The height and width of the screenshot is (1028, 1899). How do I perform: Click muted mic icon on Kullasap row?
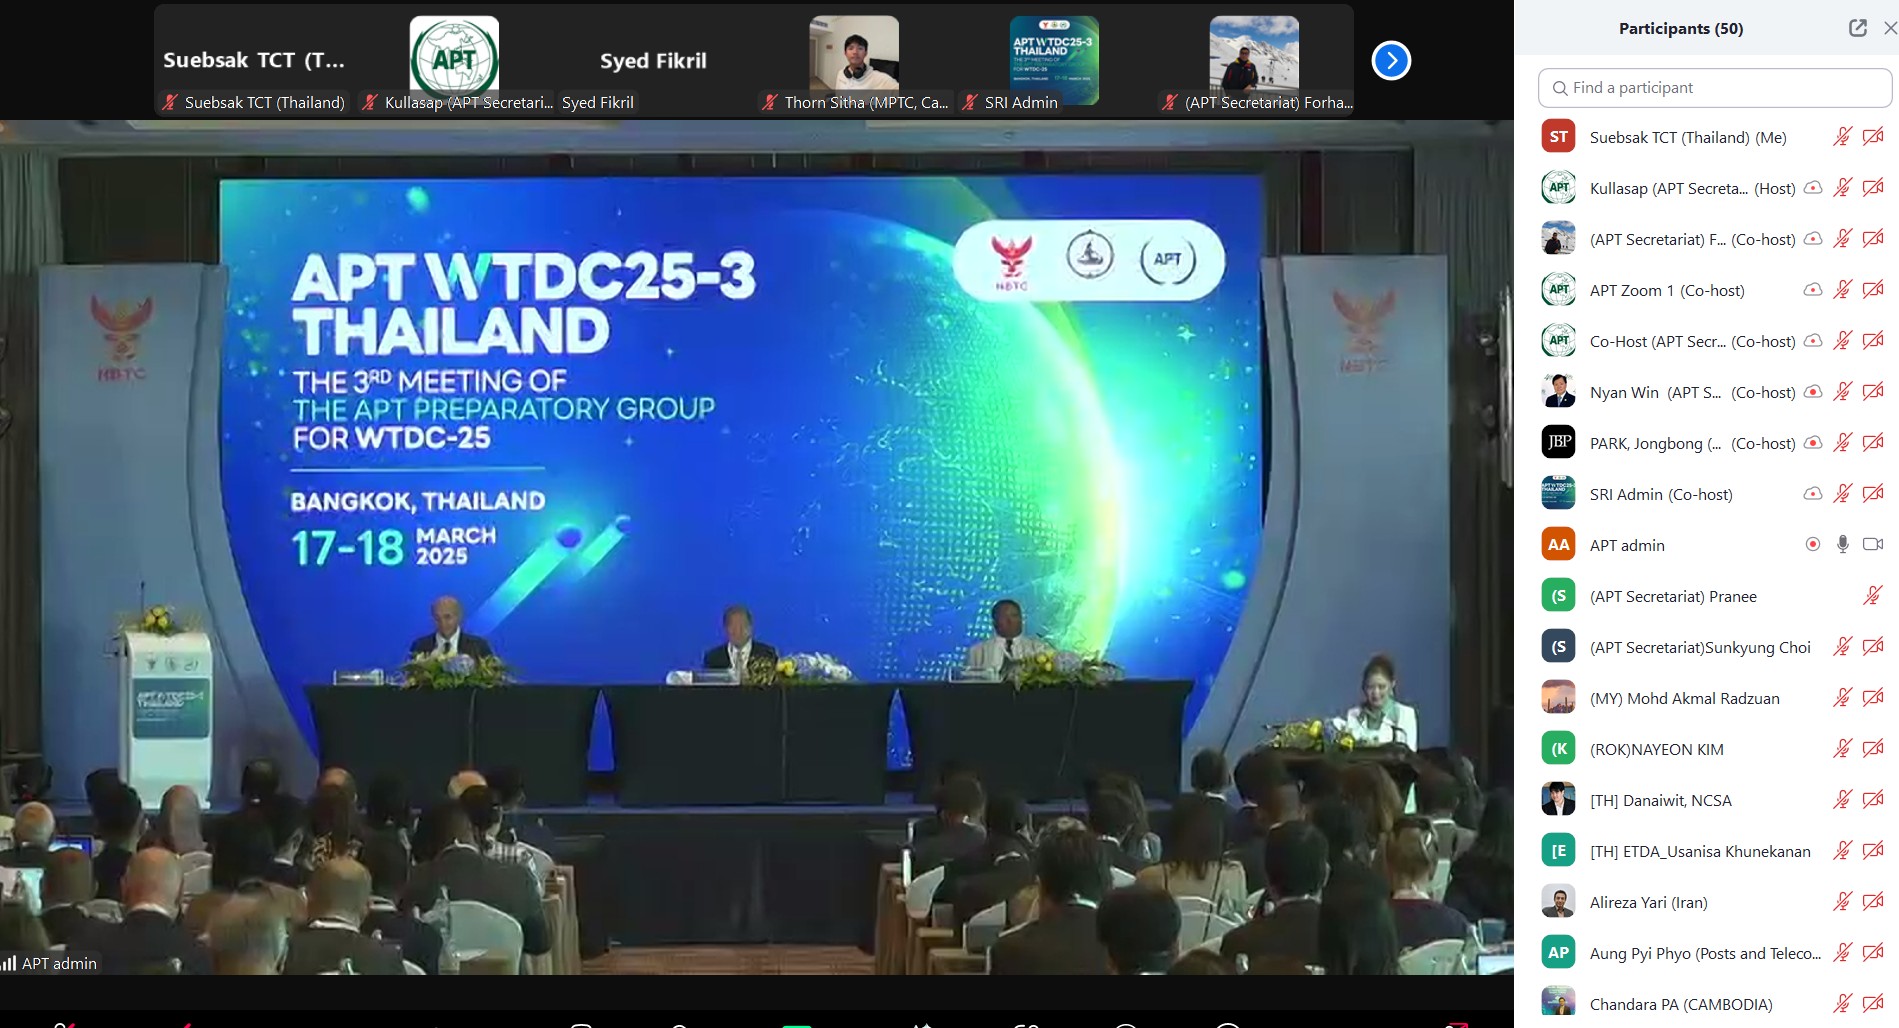tap(1842, 188)
